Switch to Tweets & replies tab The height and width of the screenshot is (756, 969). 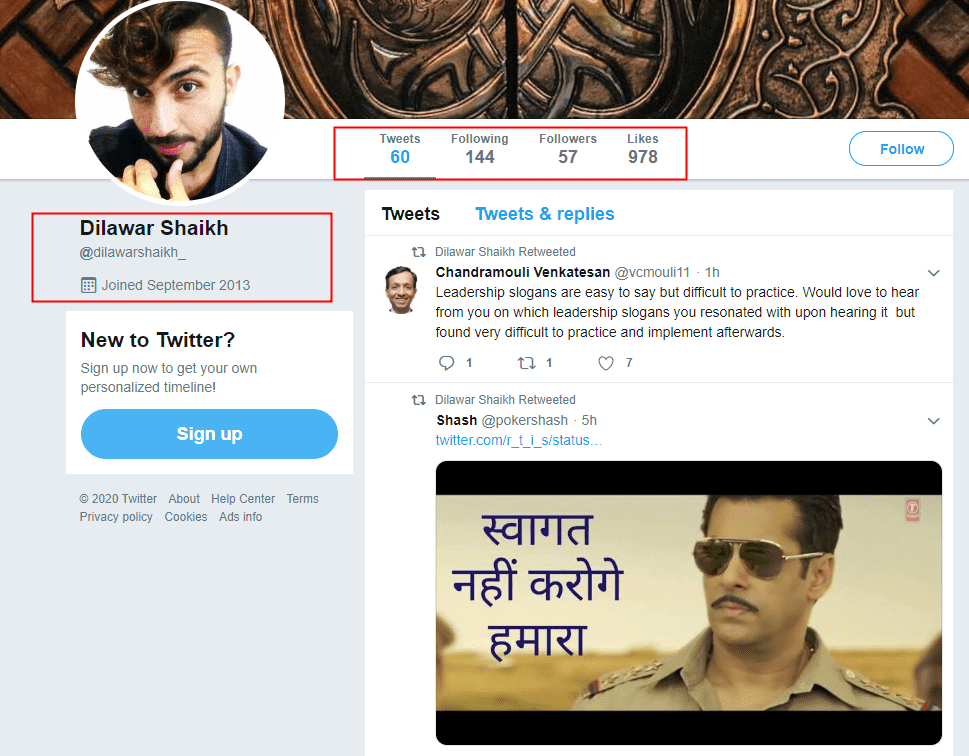coord(544,214)
